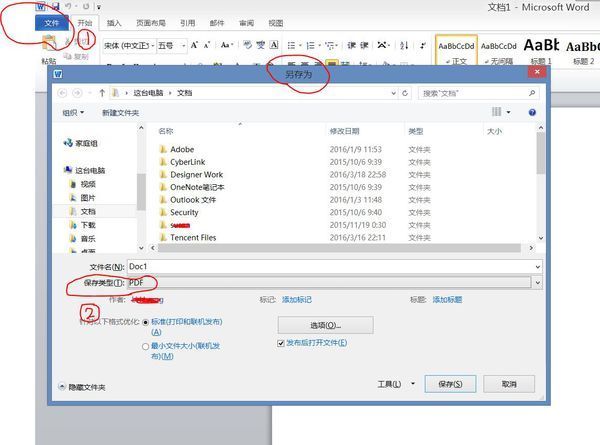Click the Change view icon in the dialog
This screenshot has width=600, height=445.
click(496, 112)
